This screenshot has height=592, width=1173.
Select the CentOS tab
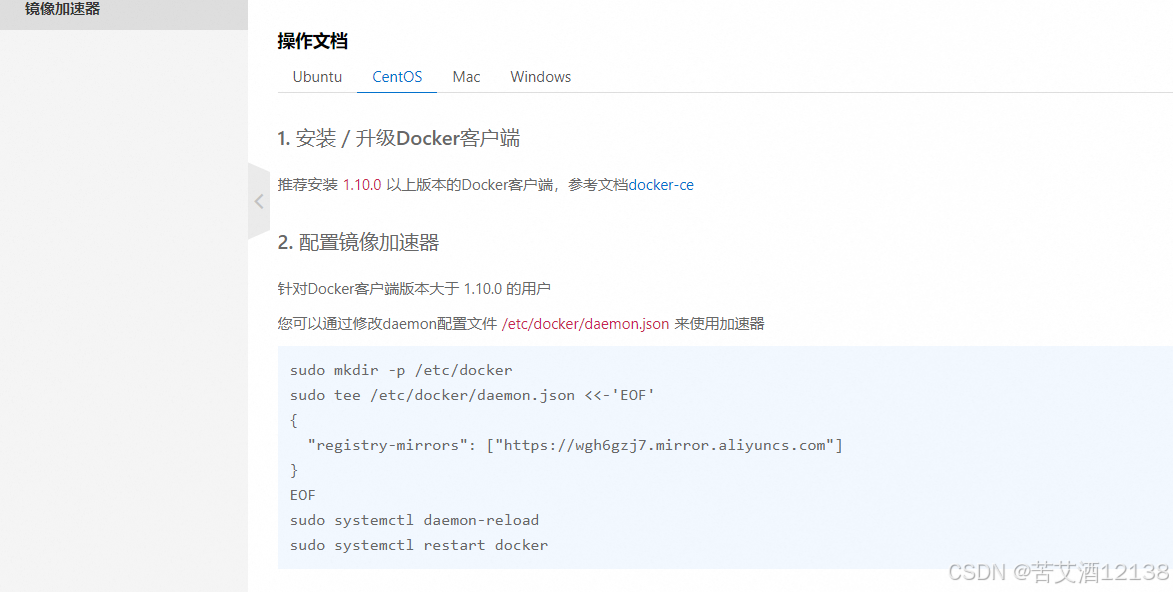(x=396, y=76)
